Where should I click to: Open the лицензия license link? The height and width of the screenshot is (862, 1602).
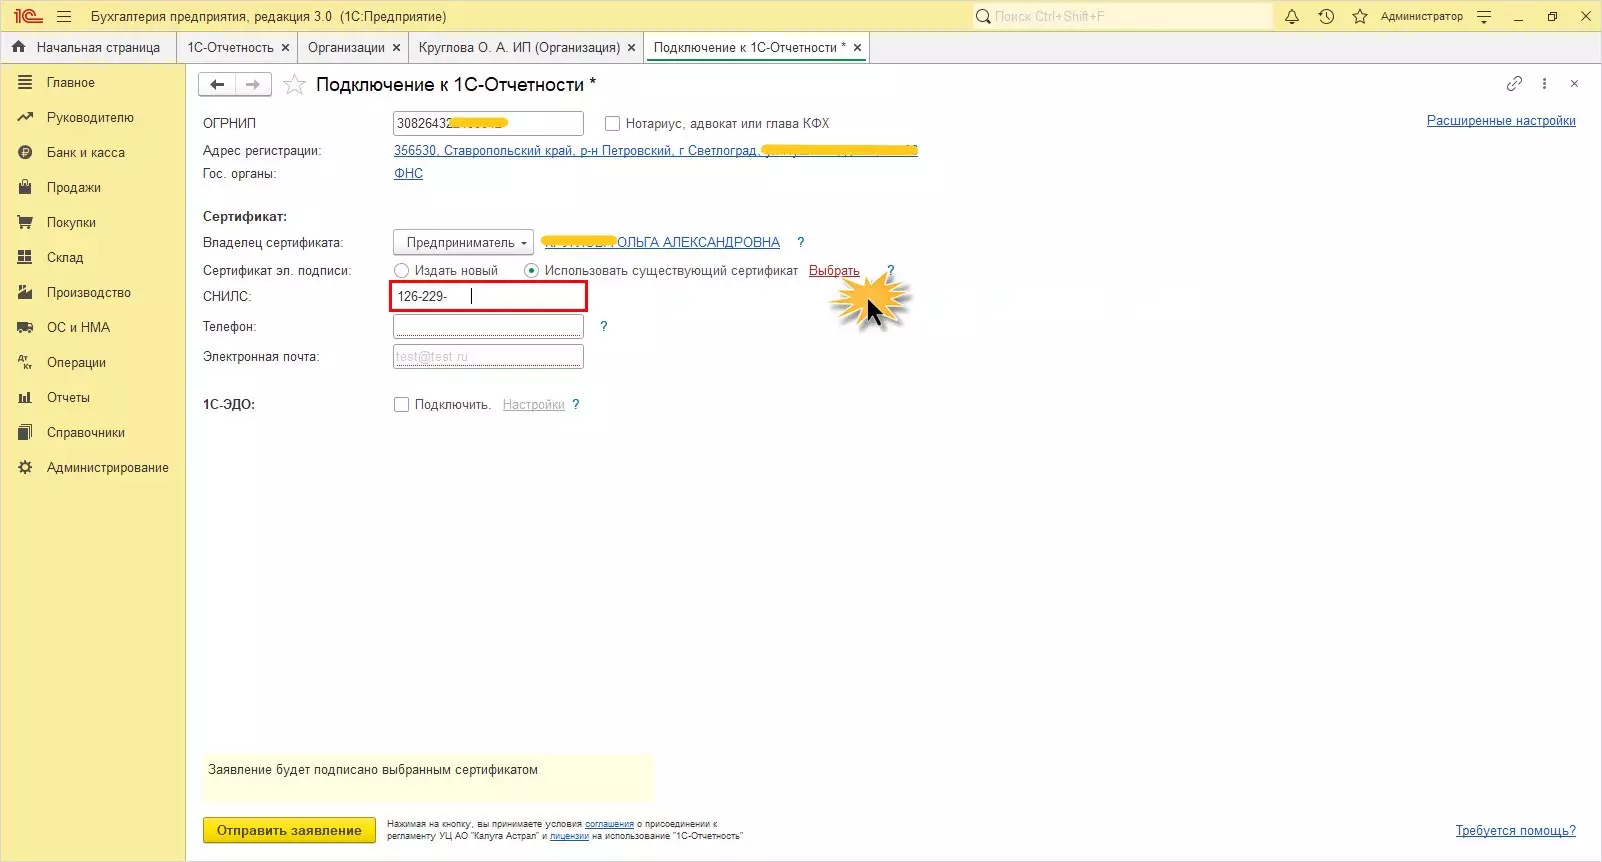tap(569, 836)
